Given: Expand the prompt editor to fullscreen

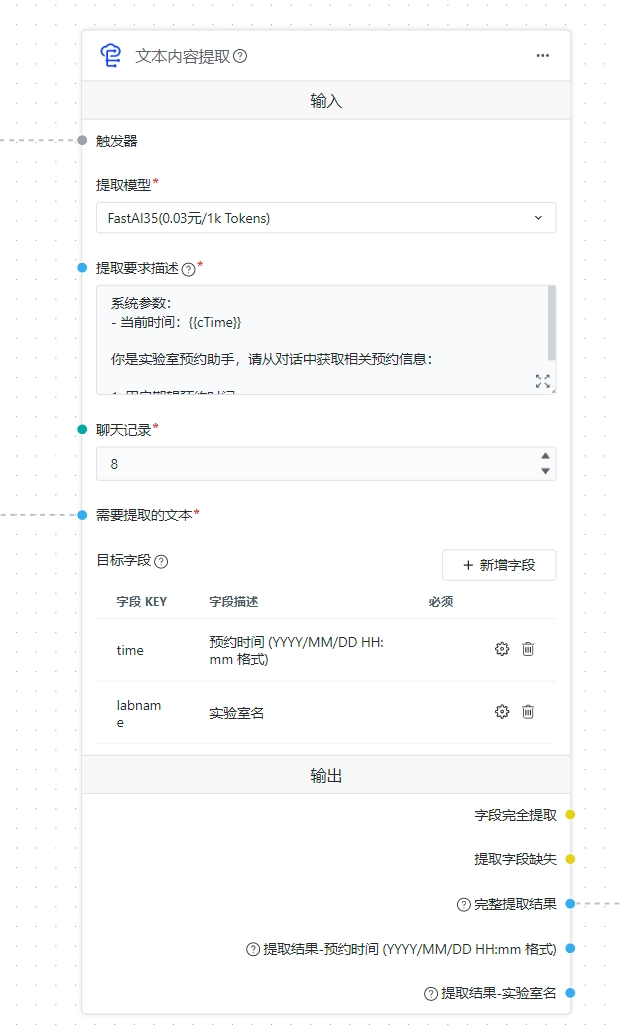Looking at the screenshot, I should tap(542, 381).
